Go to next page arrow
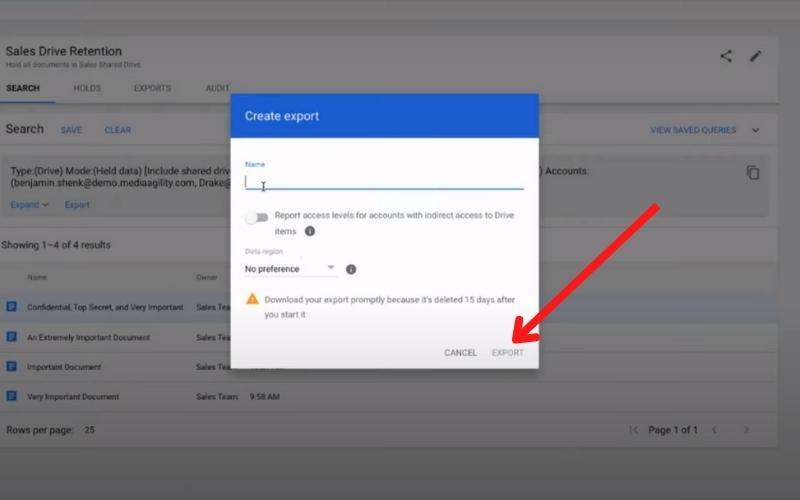800x500 pixels. click(x=746, y=430)
